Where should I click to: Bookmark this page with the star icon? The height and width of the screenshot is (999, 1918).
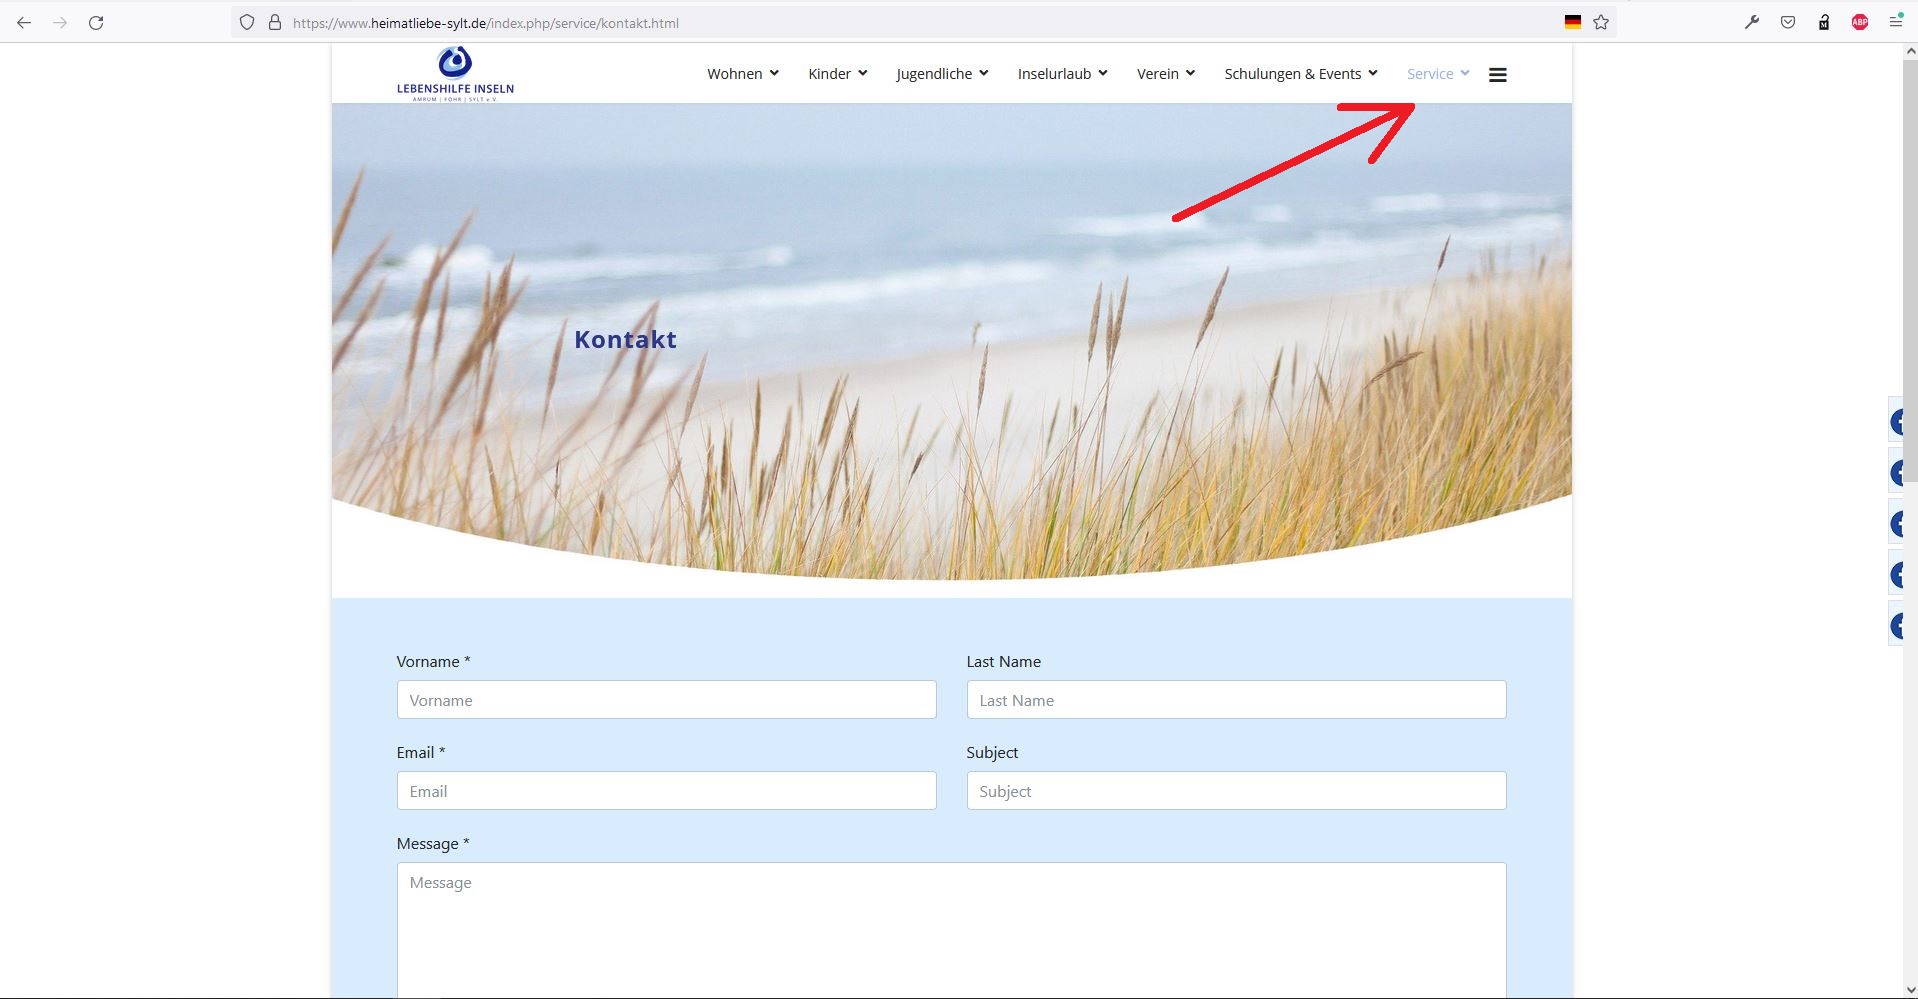(x=1601, y=22)
